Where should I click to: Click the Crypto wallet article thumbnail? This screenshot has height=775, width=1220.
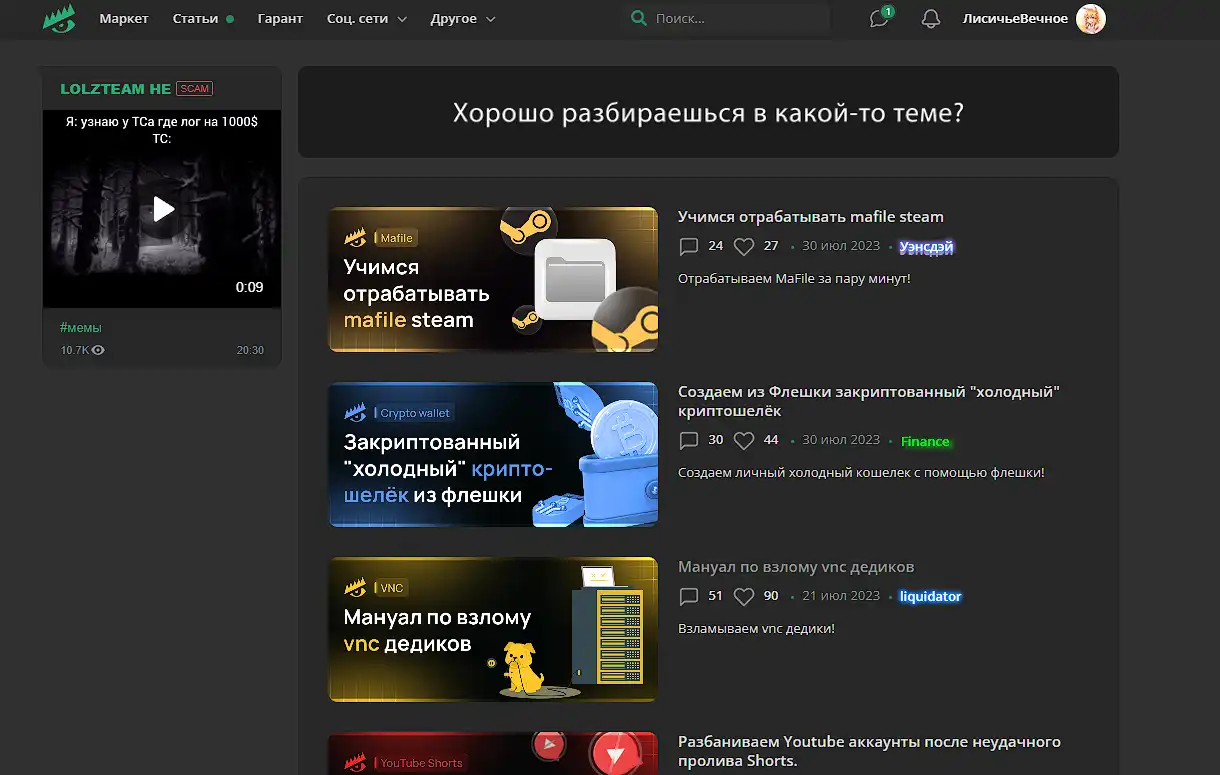493,454
